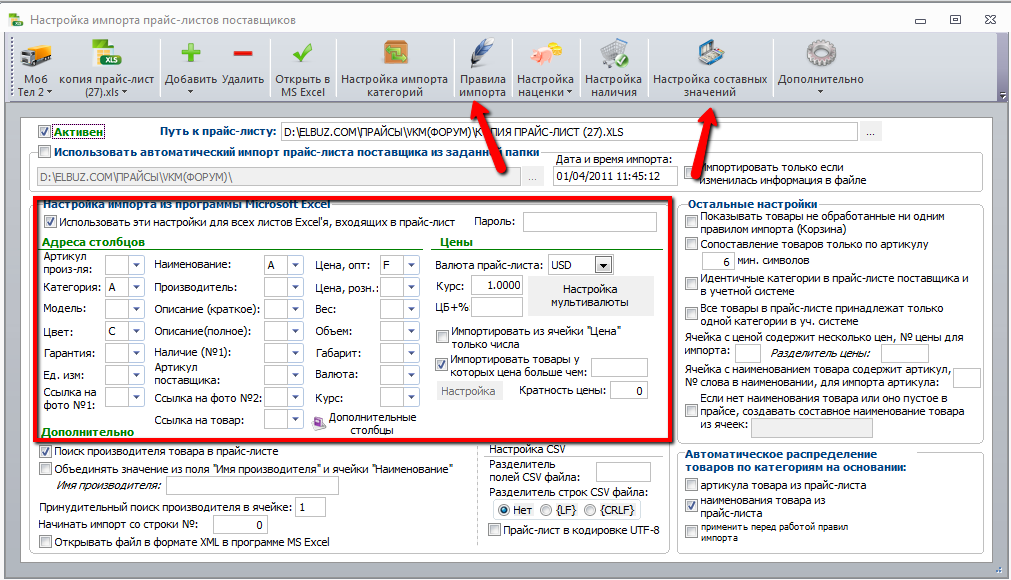This screenshot has width=1011, height=580.
Task: Click the 'Путь к прайс-листу' path field
Action: (569, 132)
